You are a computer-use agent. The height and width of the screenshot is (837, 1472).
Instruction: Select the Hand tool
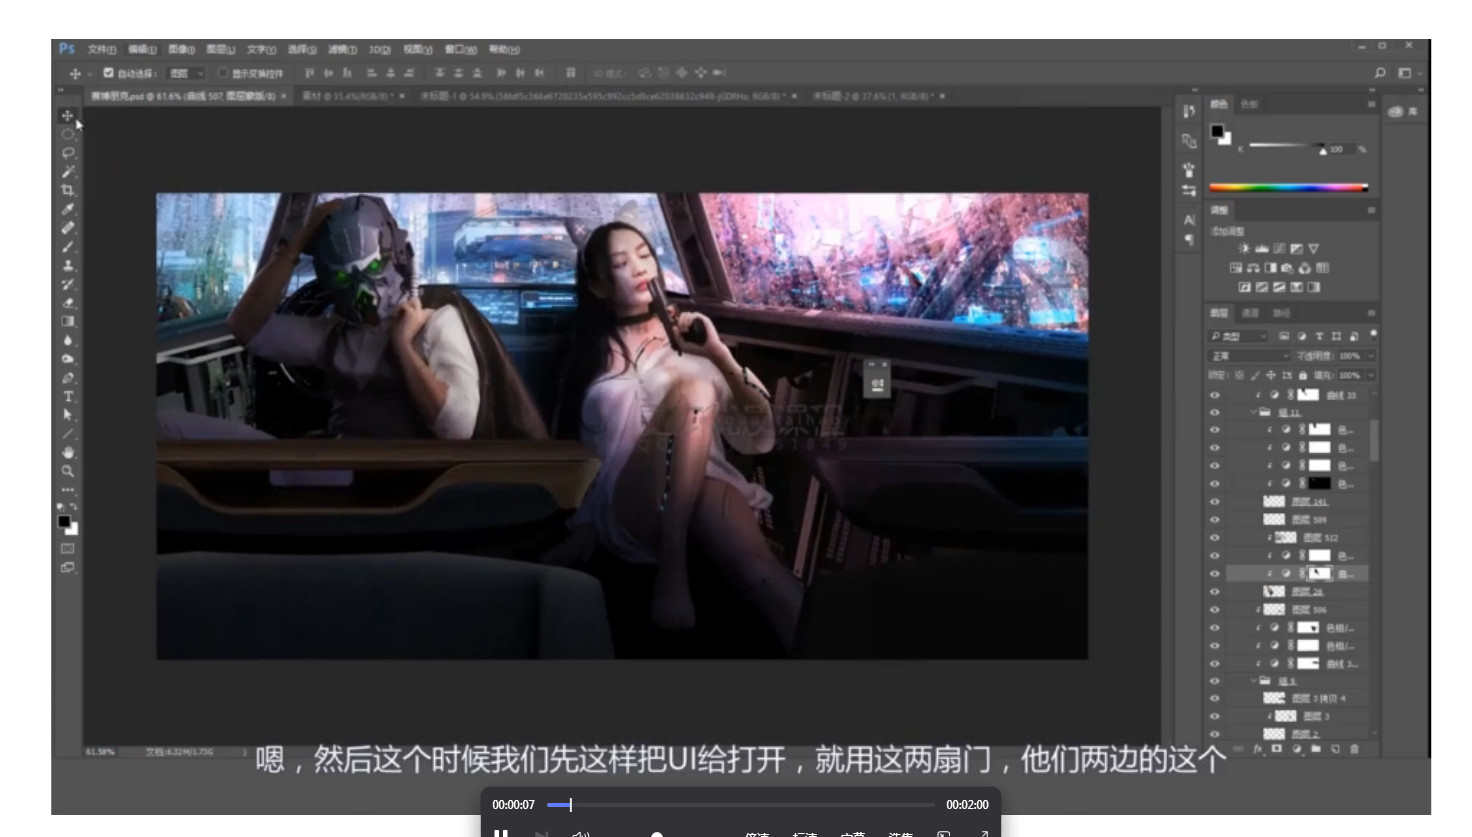pyautogui.click(x=68, y=453)
